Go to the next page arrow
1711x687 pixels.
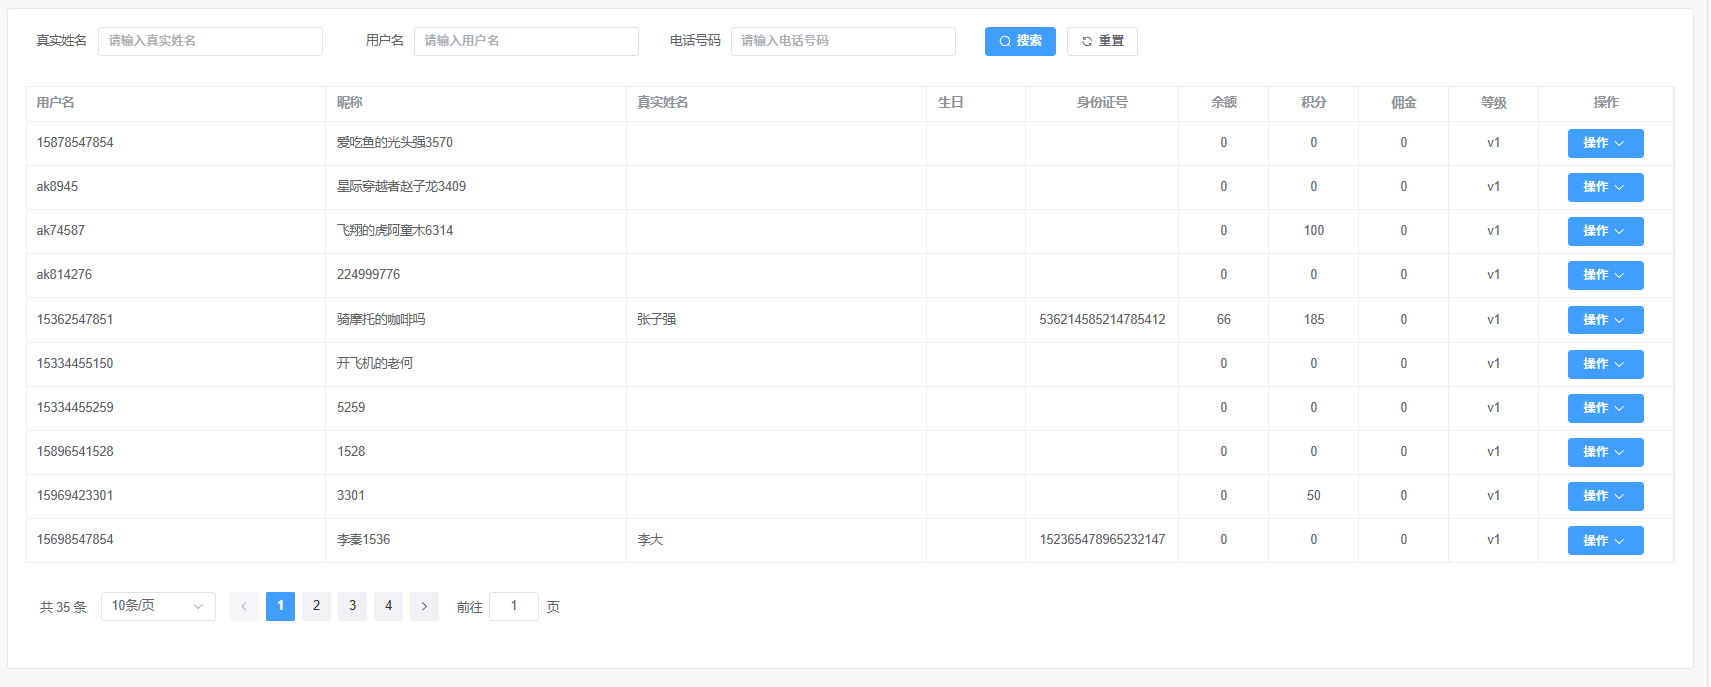pyautogui.click(x=424, y=606)
